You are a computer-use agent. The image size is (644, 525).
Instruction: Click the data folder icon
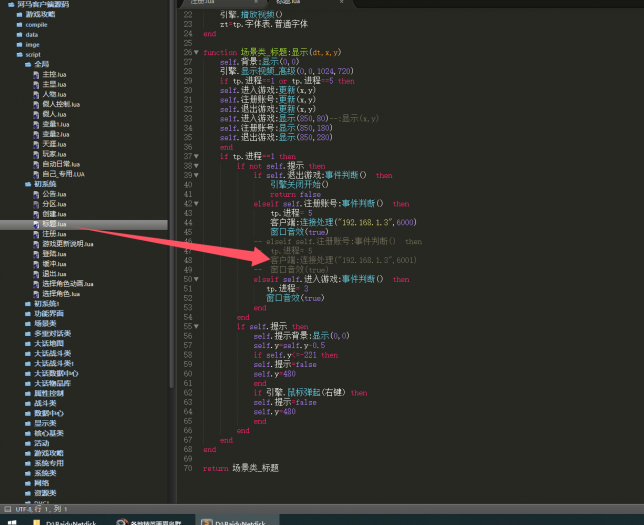(19, 34)
